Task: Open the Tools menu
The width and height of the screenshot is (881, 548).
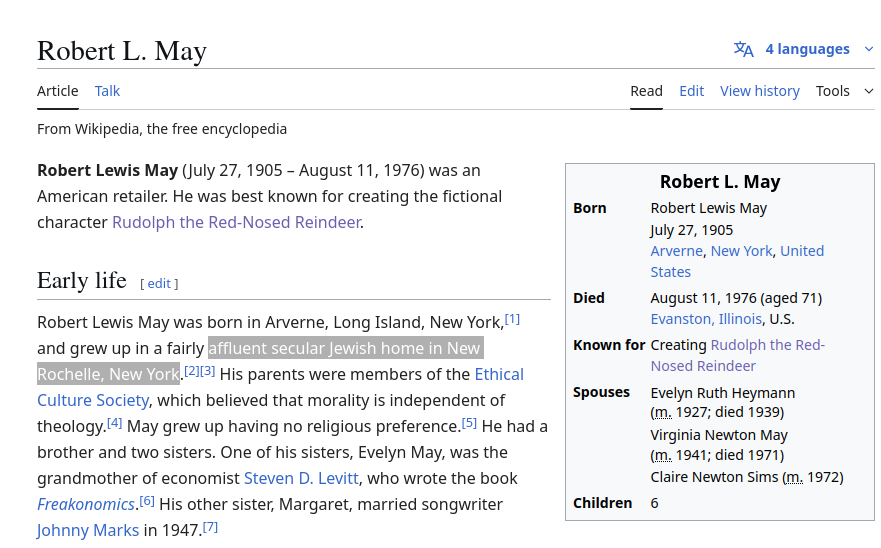Action: [832, 91]
